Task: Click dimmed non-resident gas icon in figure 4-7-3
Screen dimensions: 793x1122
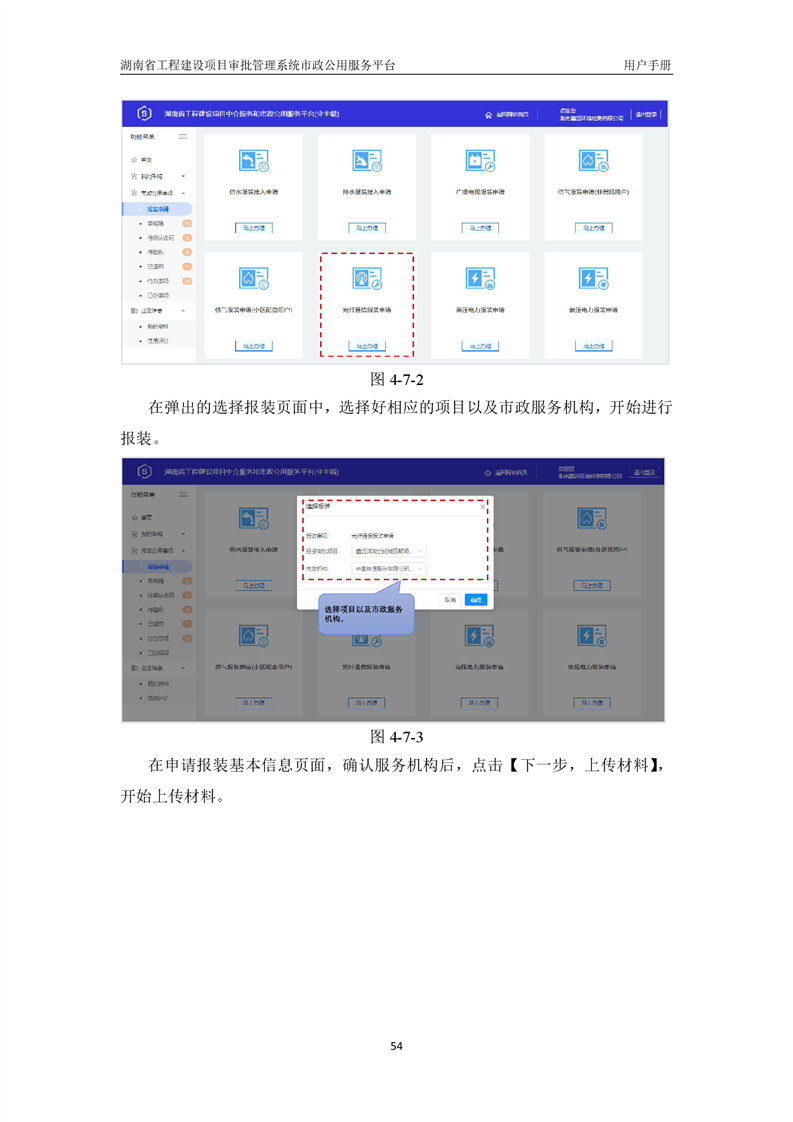Action: click(x=593, y=518)
